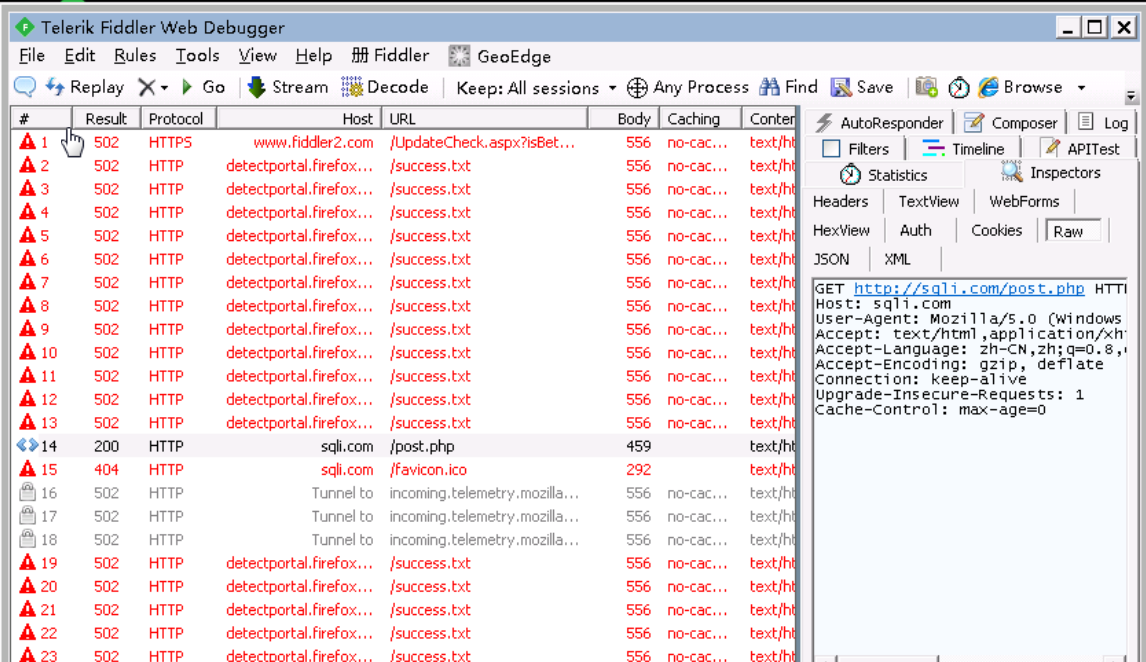Switch to the Timeline tab
The width and height of the screenshot is (1146, 662).
tap(963, 149)
